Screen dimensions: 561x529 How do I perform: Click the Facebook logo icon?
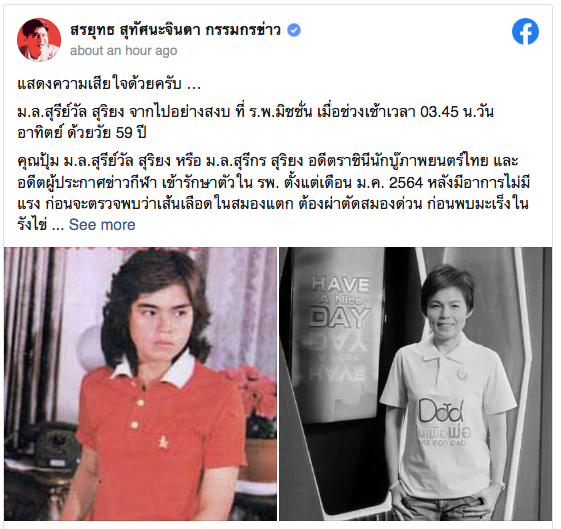click(x=525, y=31)
